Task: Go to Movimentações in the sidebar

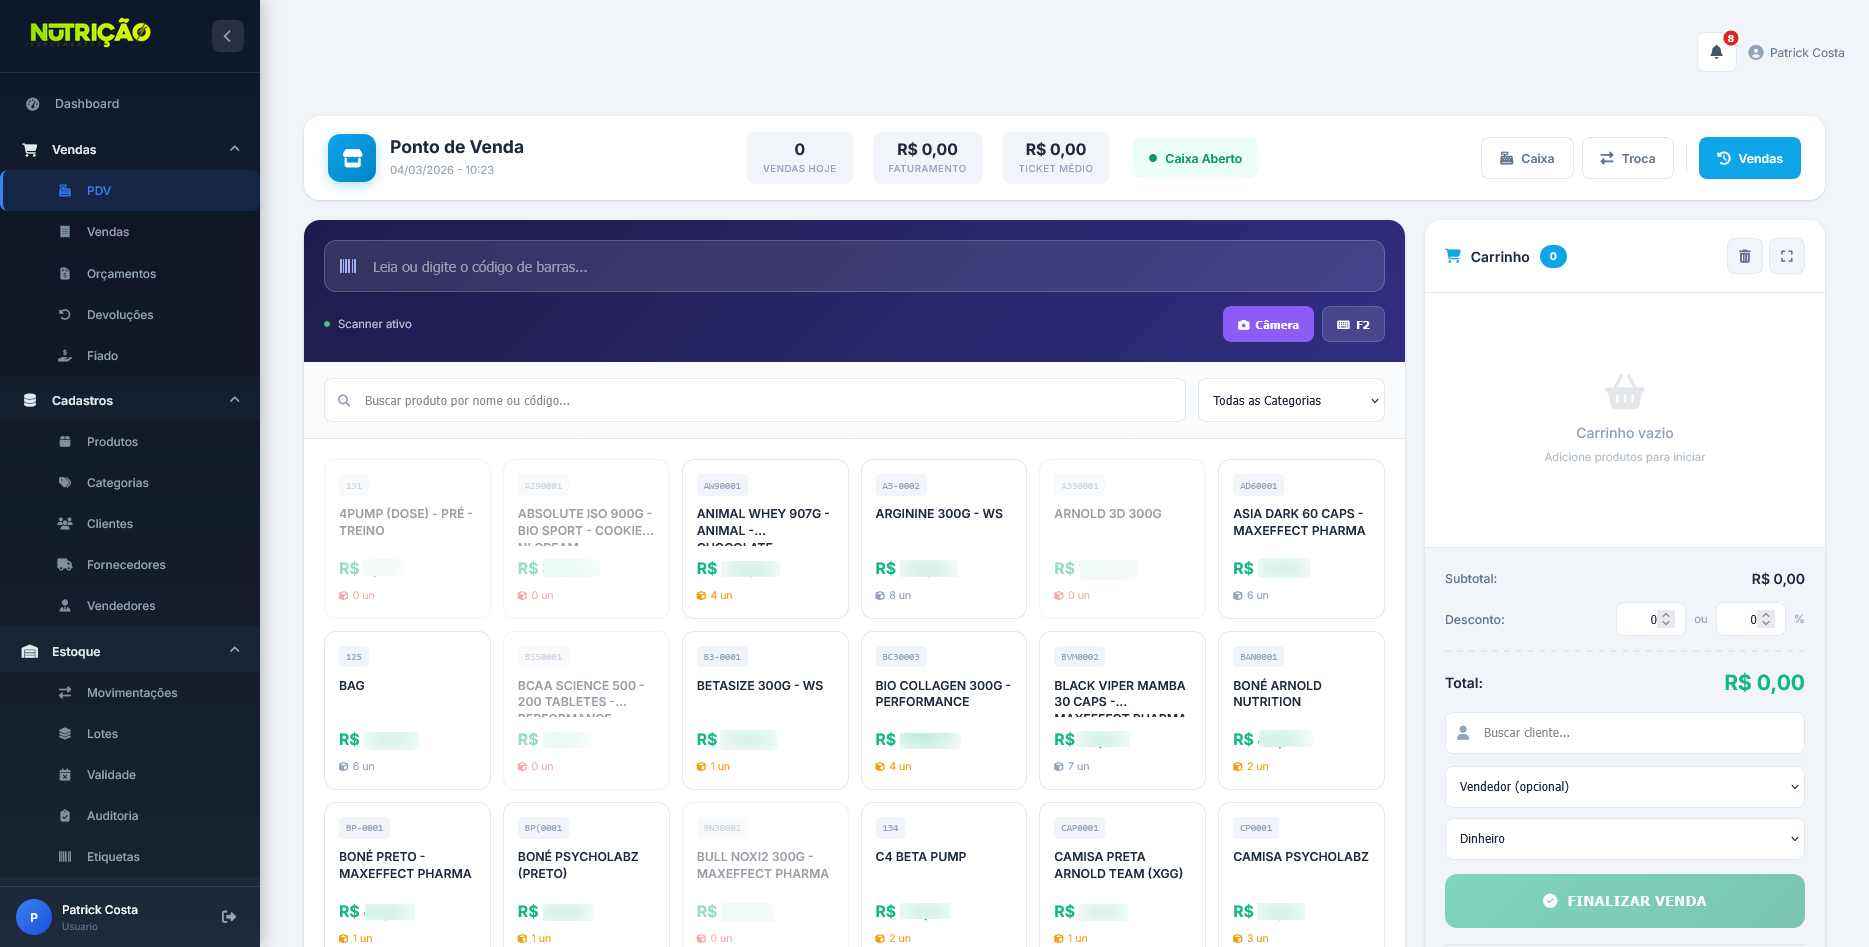Action: tap(132, 693)
